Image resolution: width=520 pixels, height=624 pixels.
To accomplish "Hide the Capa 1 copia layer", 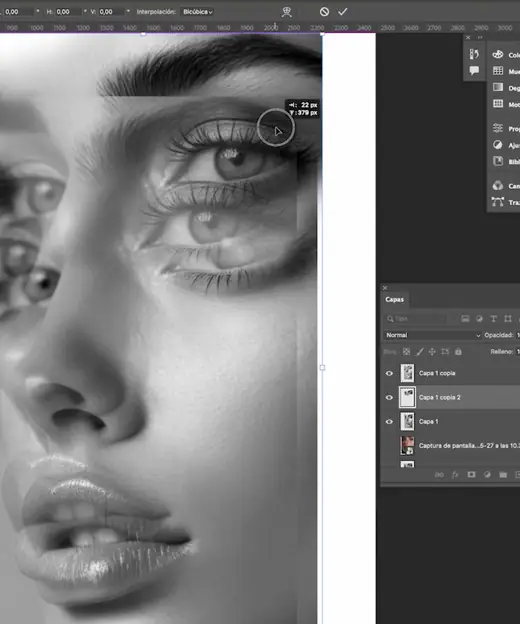I will coord(389,373).
